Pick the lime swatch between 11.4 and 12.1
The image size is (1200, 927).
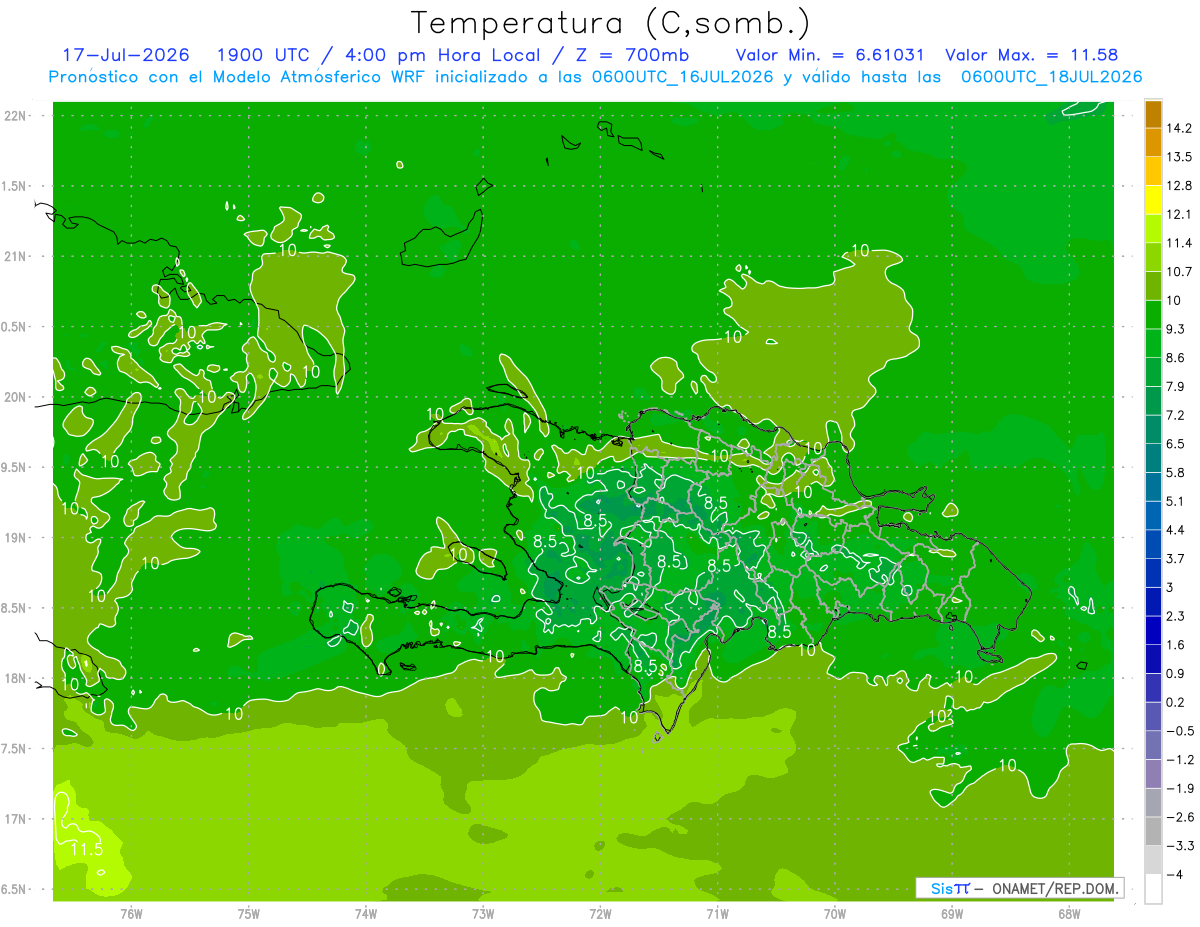click(1154, 229)
